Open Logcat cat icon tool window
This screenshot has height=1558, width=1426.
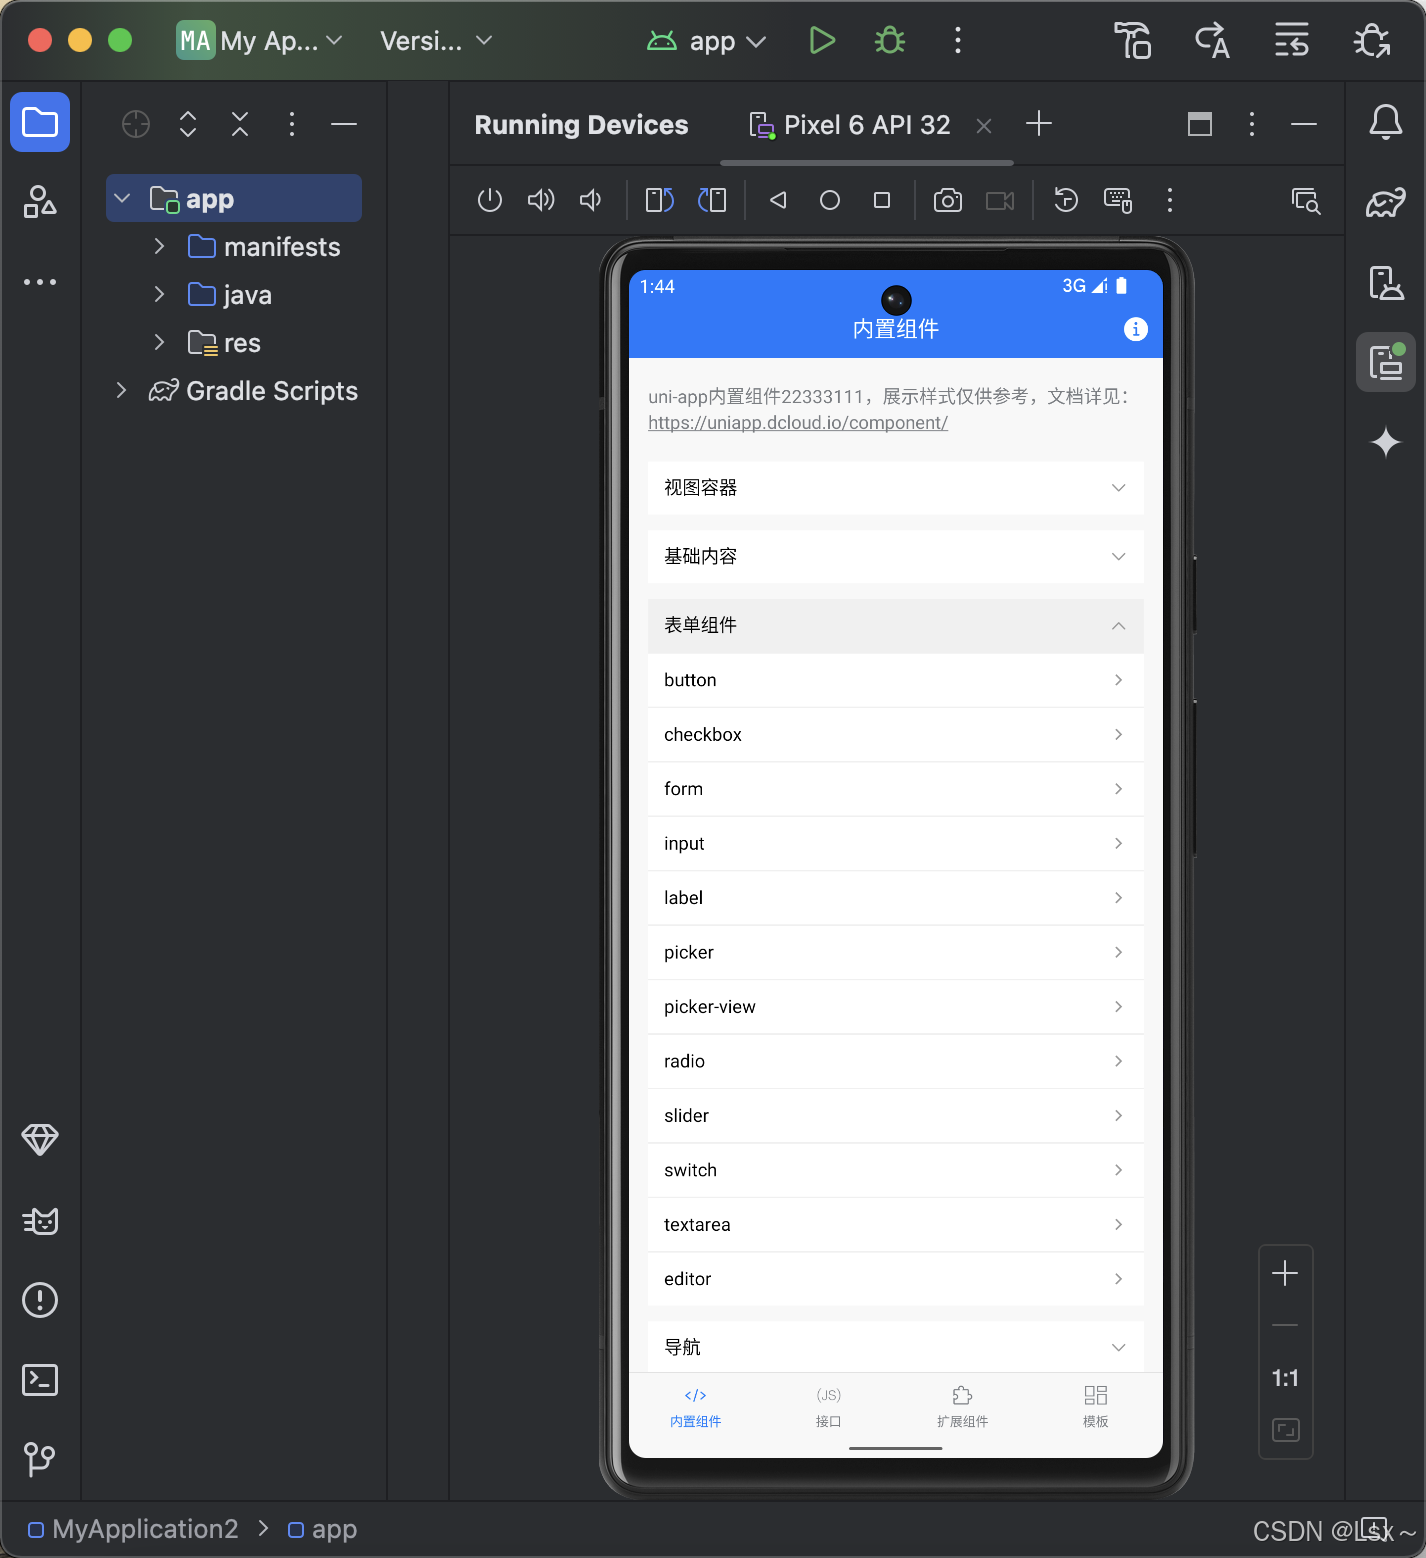pyautogui.click(x=40, y=1221)
